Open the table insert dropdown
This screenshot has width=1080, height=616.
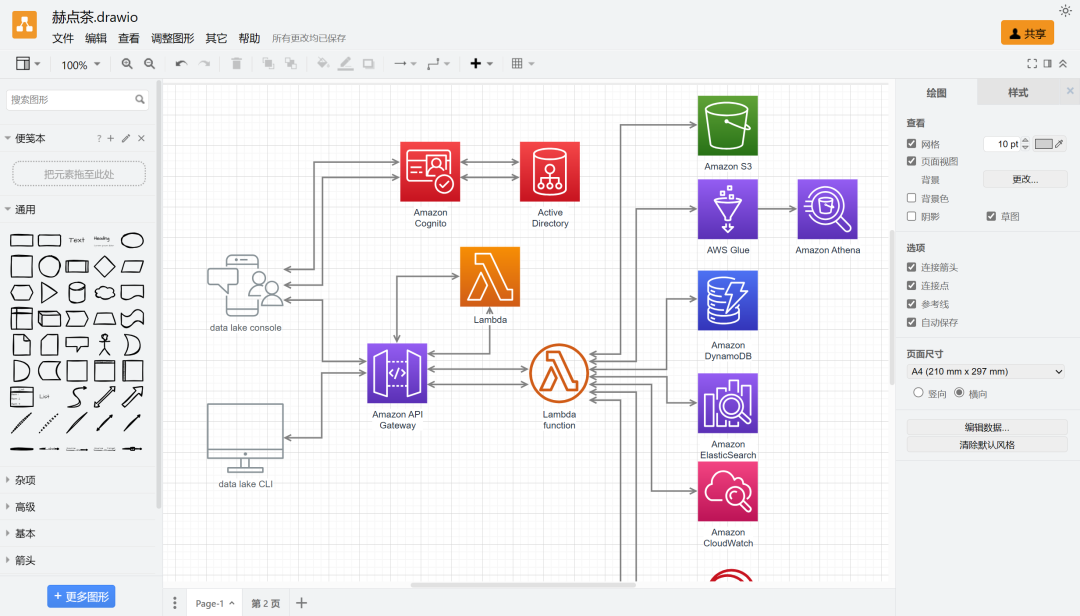[x=523, y=63]
